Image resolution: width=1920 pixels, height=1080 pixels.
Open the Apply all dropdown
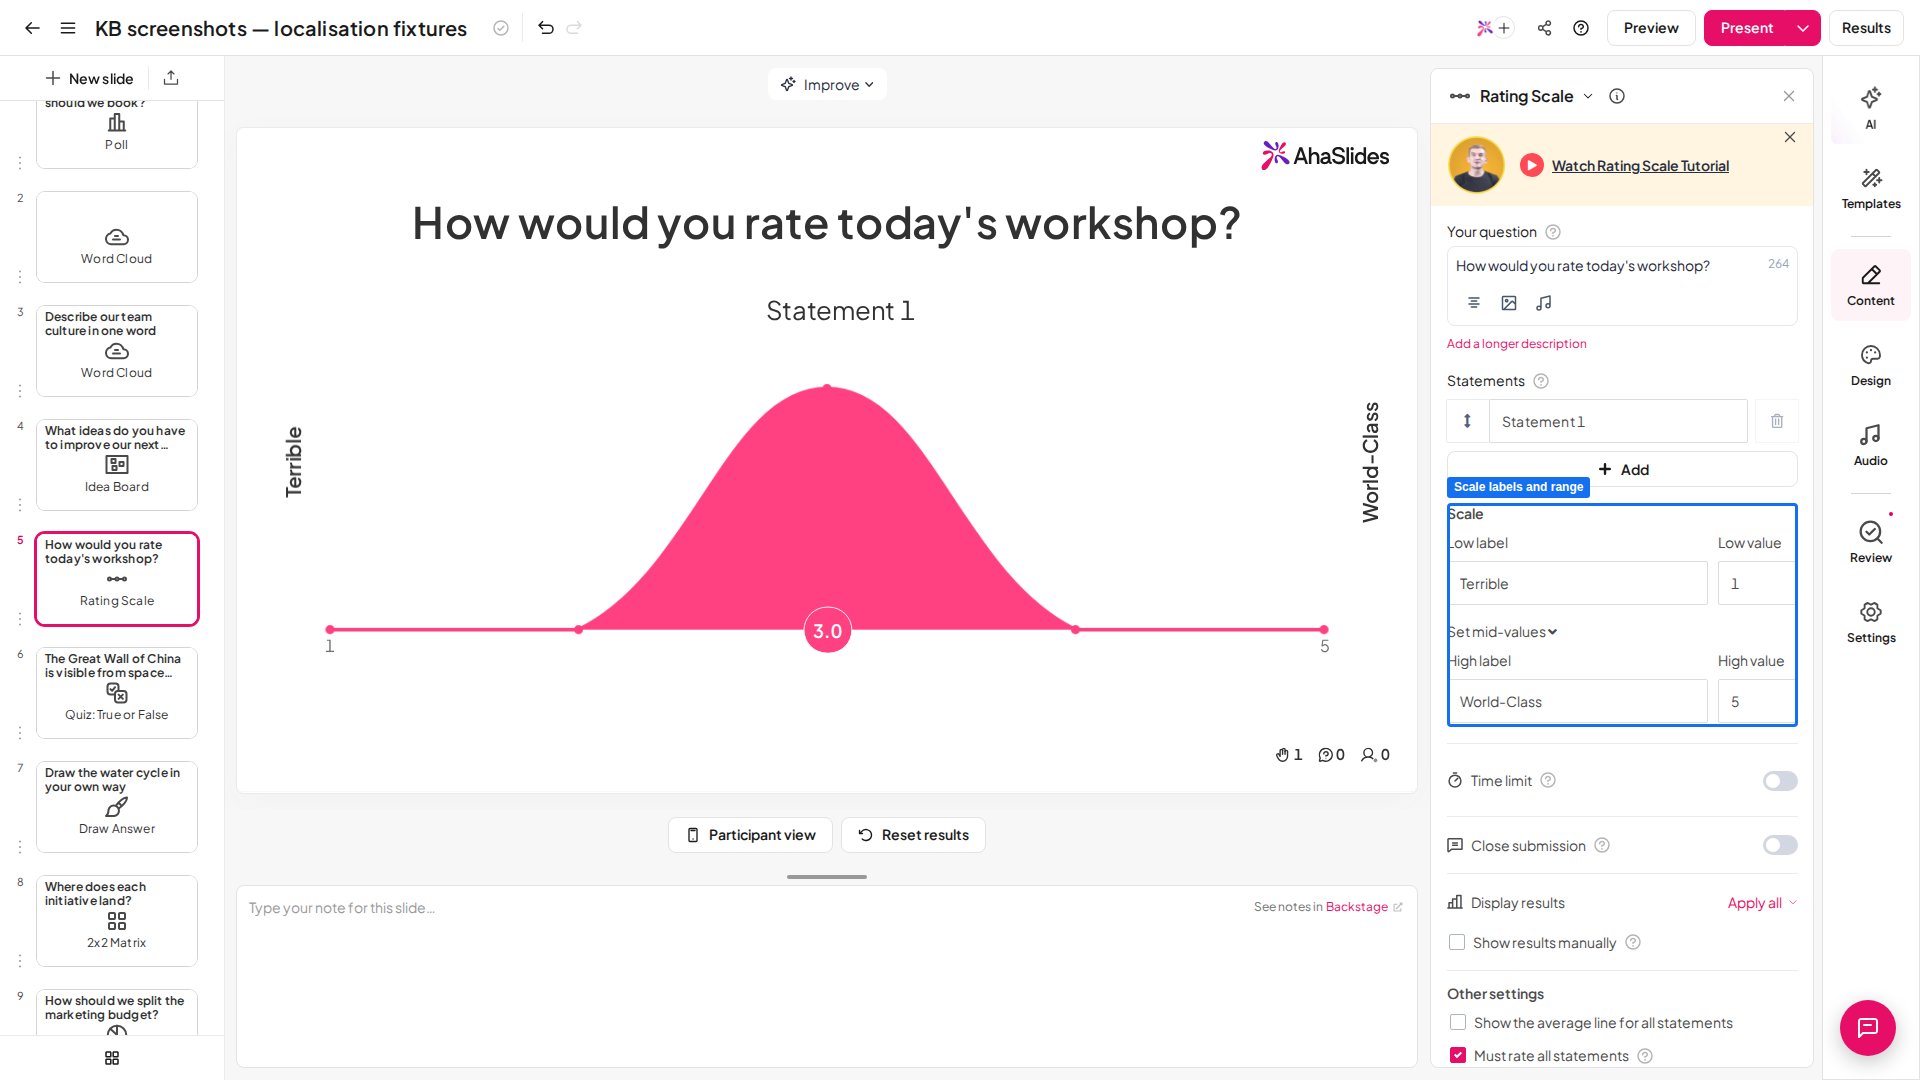pyautogui.click(x=1762, y=903)
